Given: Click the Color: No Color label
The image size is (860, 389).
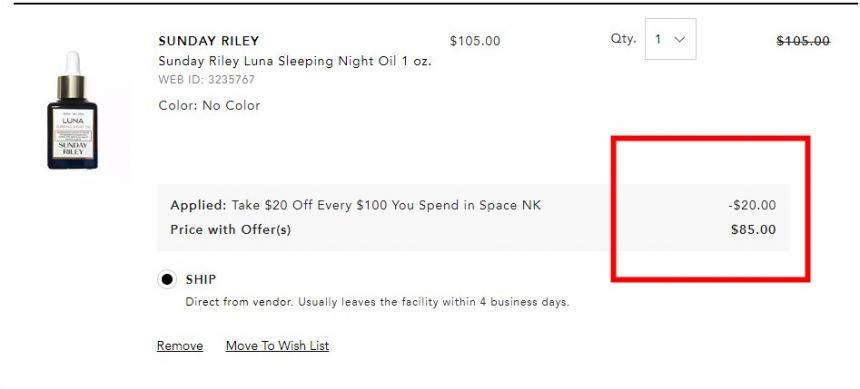Looking at the screenshot, I should pos(210,105).
